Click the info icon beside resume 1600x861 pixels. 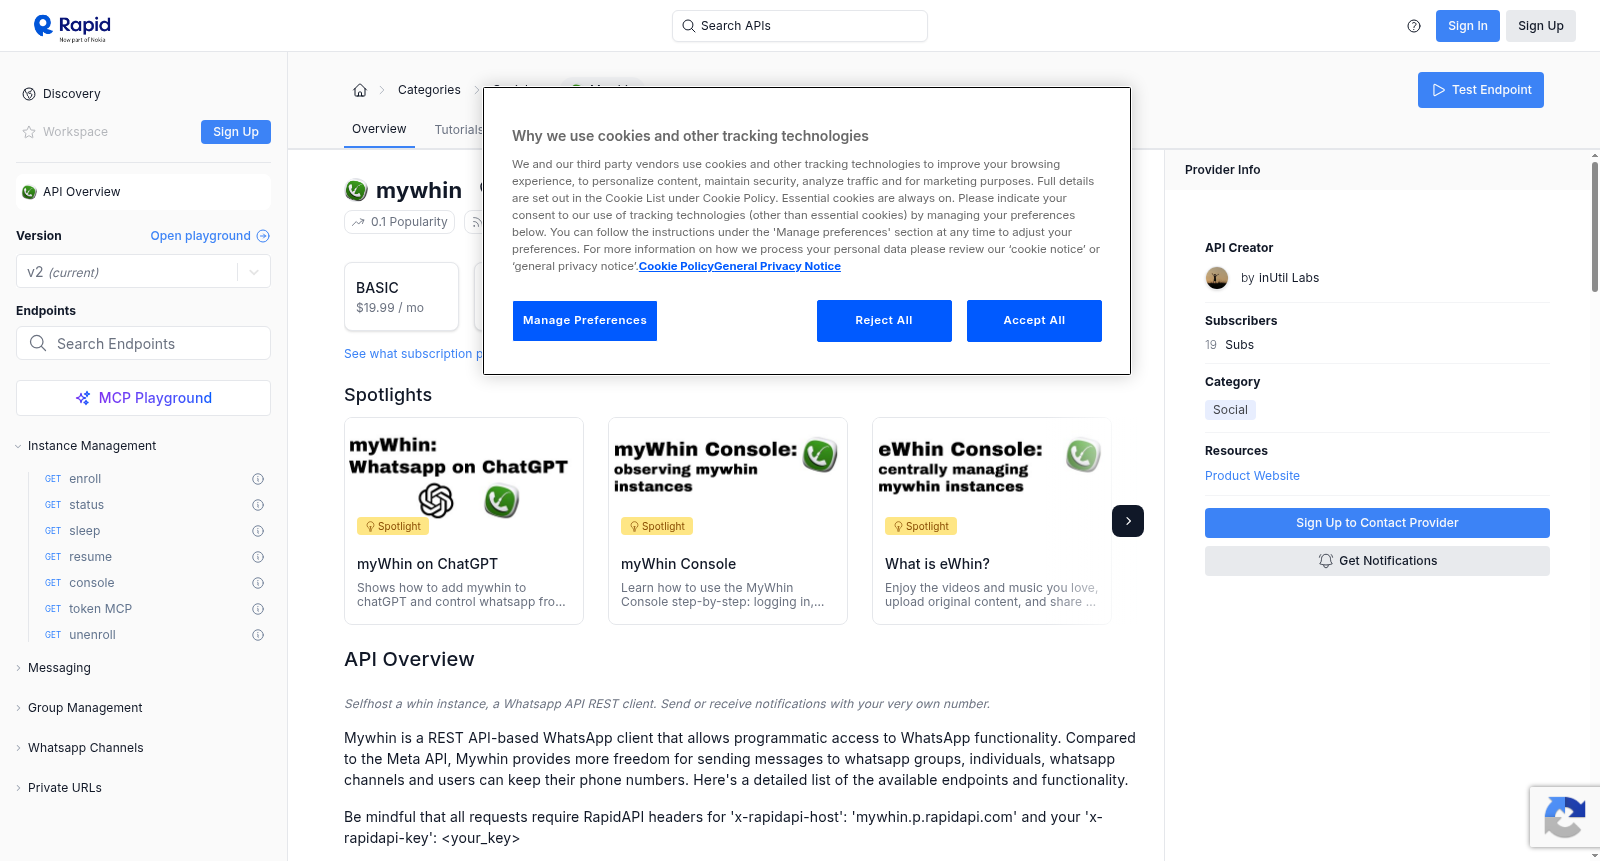[258, 557]
